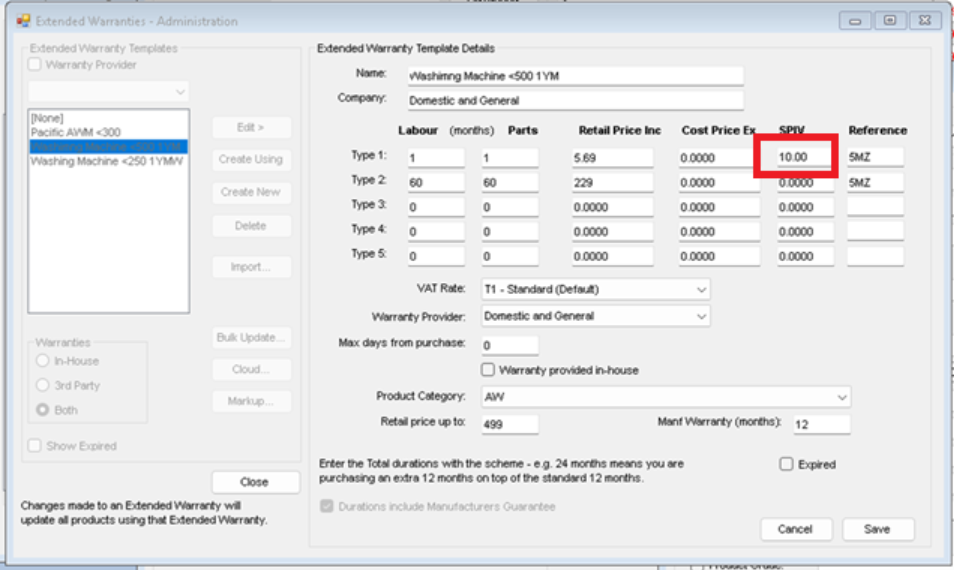Click the Type 3 Retail Price field
The width and height of the screenshot is (954, 570).
(x=612, y=207)
